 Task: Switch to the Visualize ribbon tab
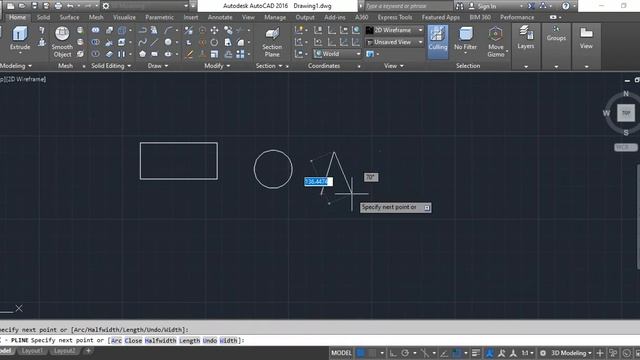click(124, 17)
